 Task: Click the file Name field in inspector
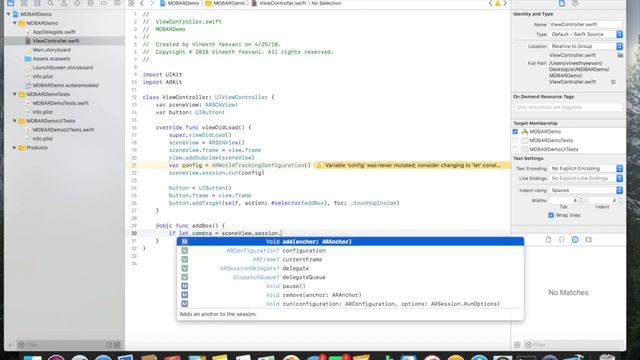point(586,24)
